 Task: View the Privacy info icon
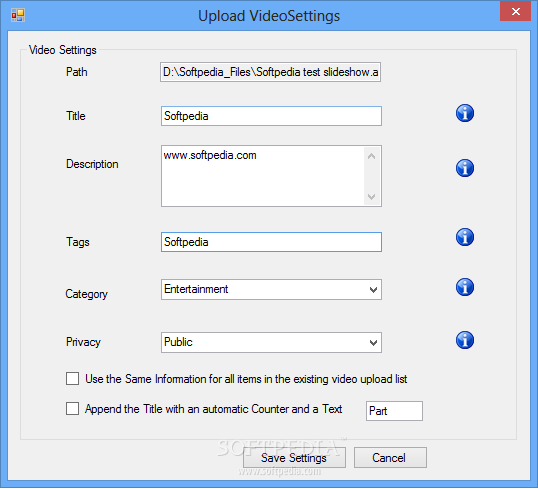pyautogui.click(x=465, y=340)
